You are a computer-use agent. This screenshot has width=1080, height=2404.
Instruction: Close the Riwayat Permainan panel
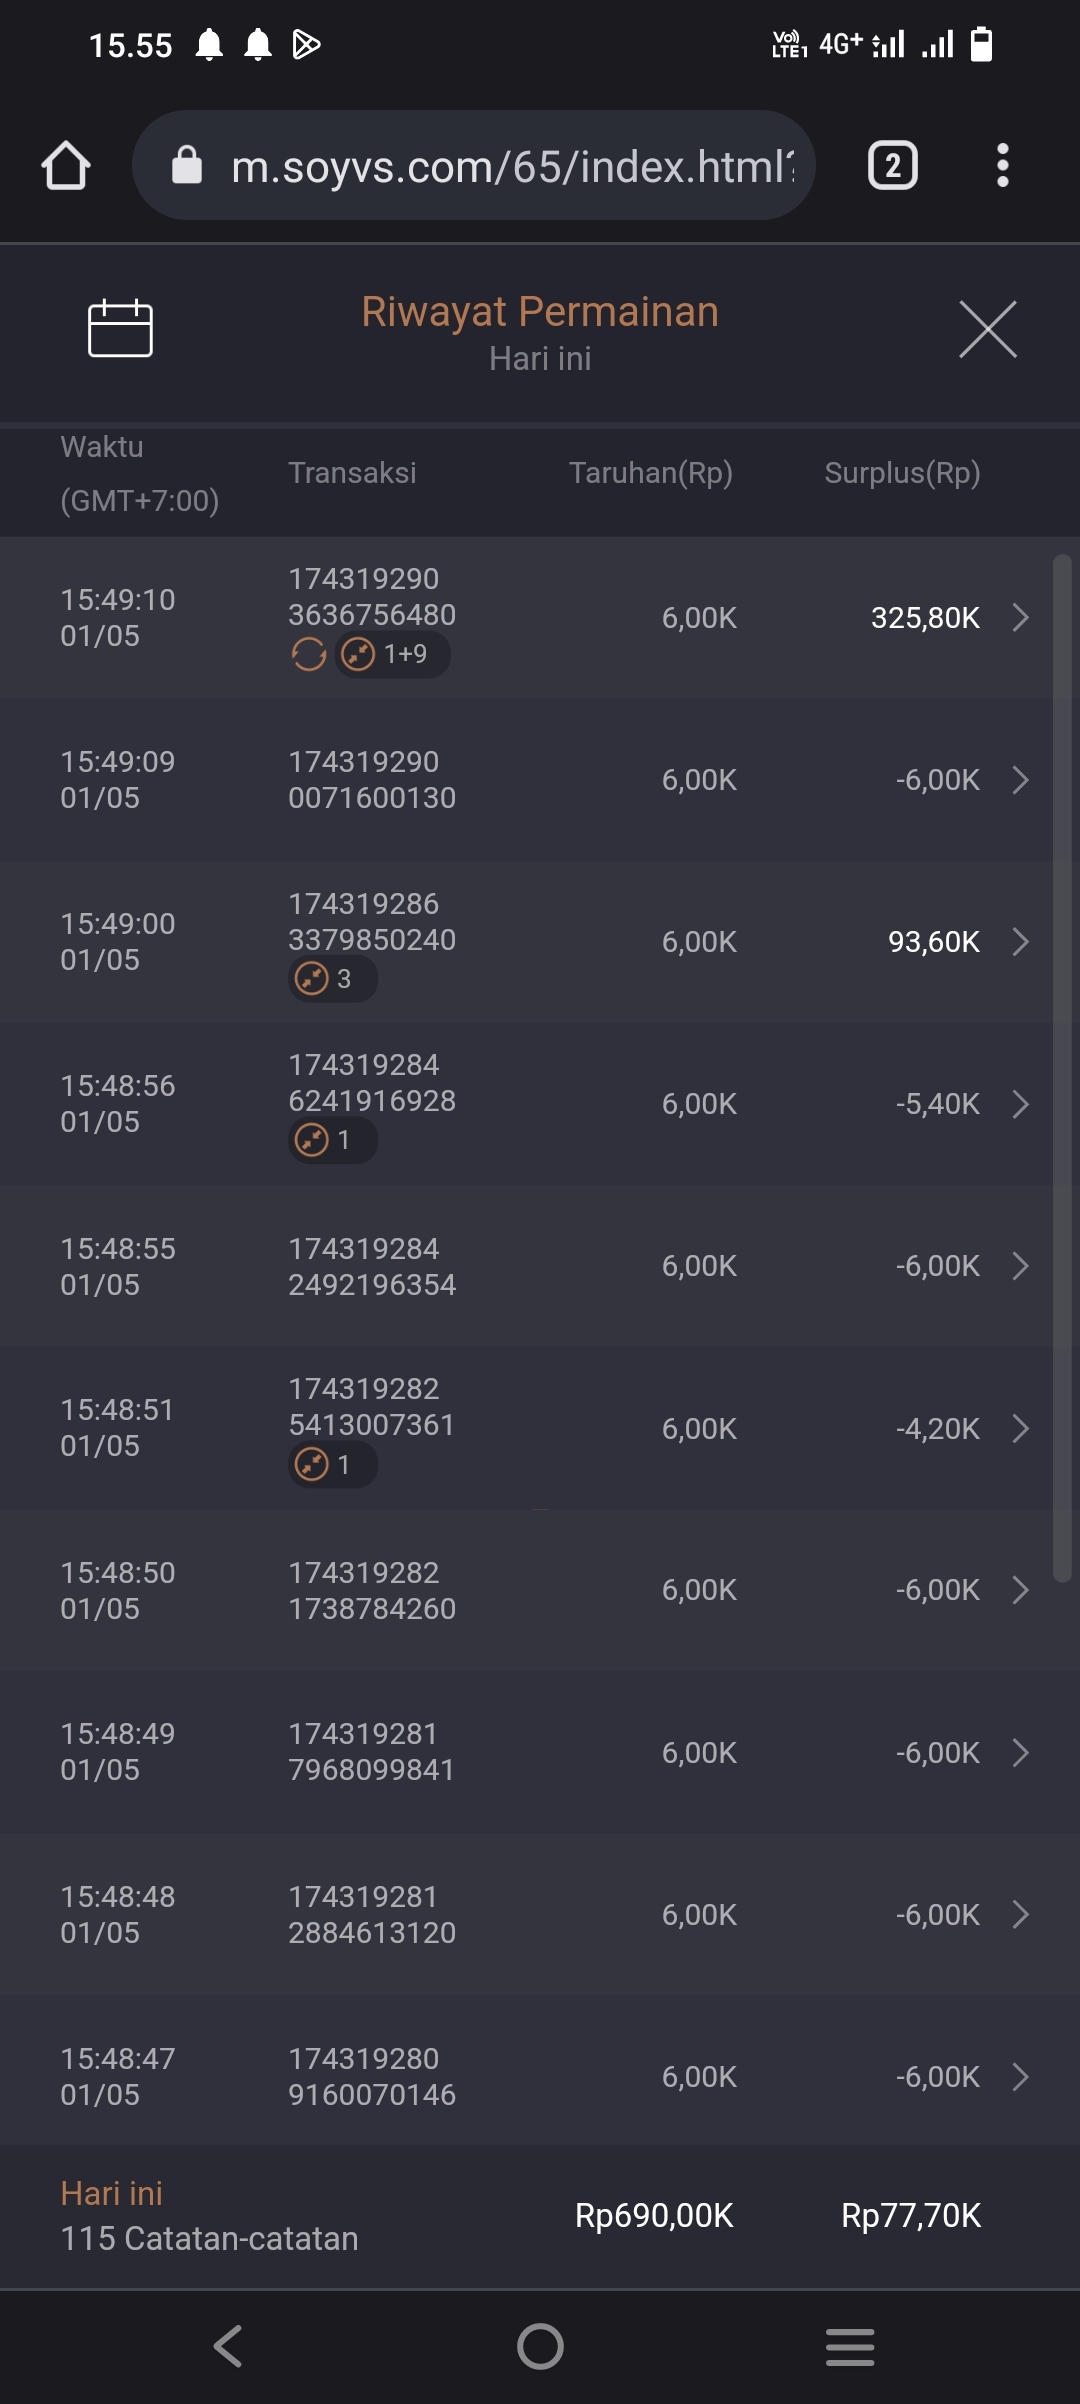pyautogui.click(x=987, y=329)
